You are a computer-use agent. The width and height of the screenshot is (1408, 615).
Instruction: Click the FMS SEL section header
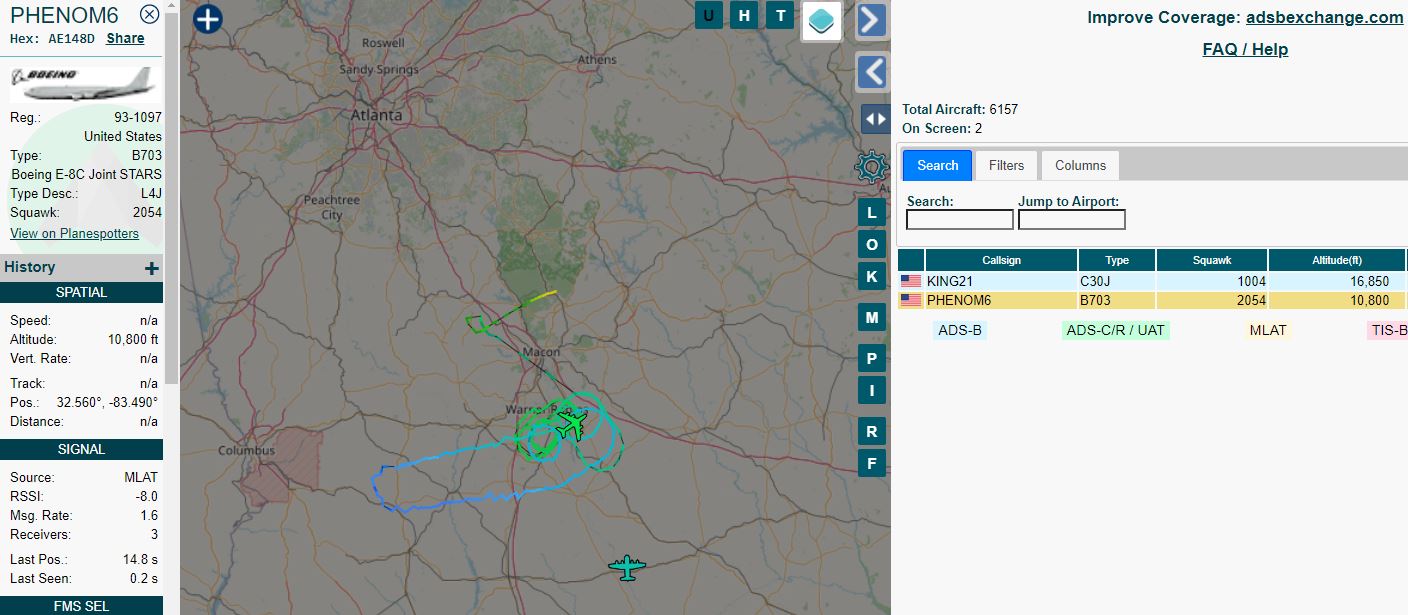(x=81, y=606)
